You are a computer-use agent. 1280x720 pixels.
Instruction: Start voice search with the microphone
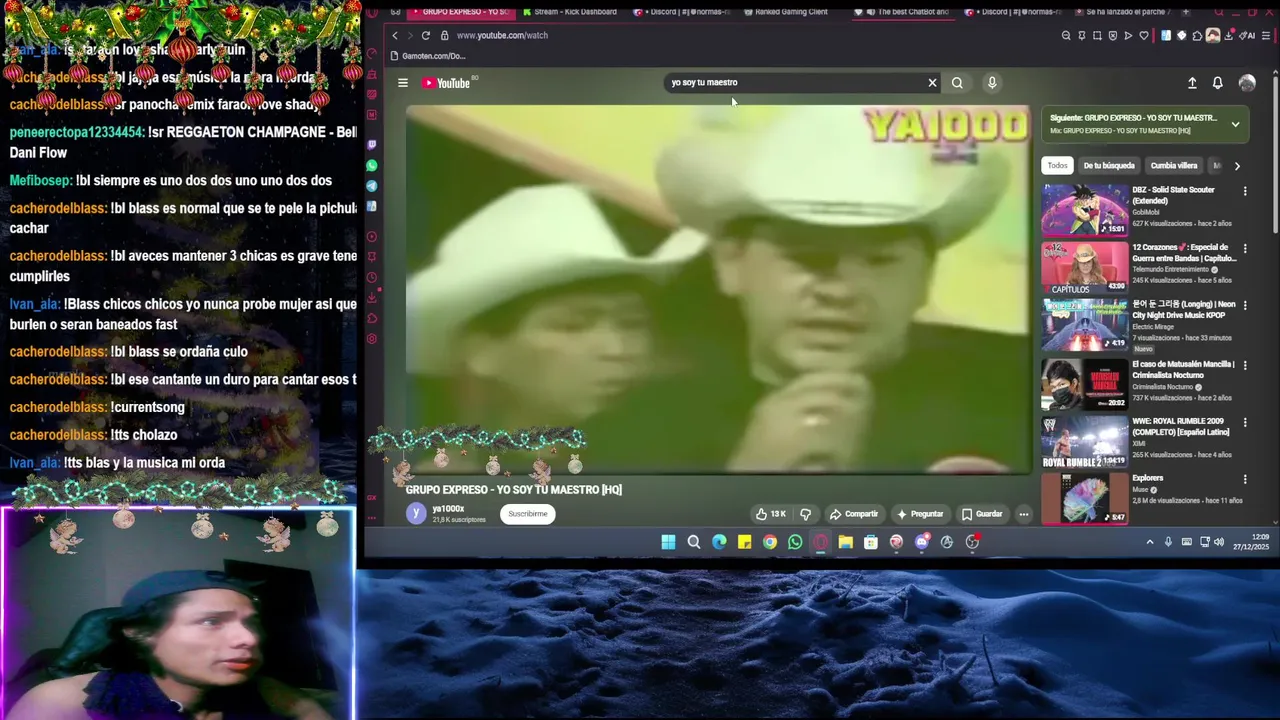coord(992,83)
